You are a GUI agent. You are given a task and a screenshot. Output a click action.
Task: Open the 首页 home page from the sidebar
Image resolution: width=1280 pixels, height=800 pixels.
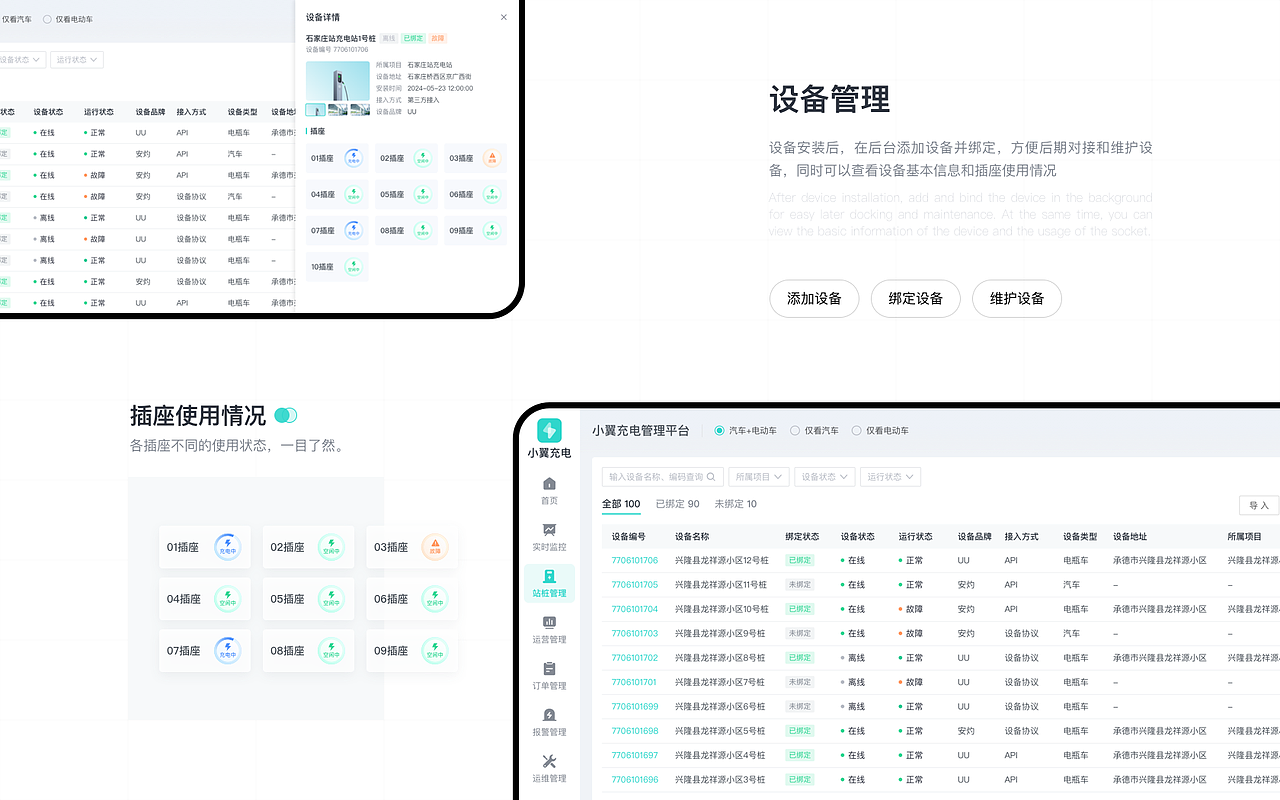(548, 490)
